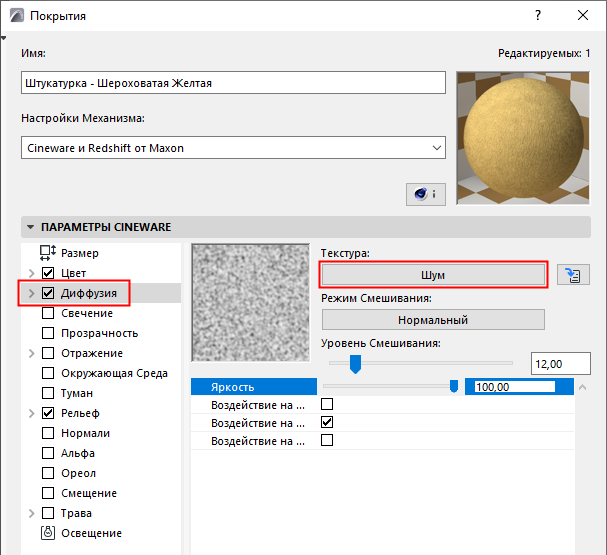Click the noise texture preview thumbnail
Viewport: 607px width, 555px height.
pyautogui.click(x=250, y=305)
